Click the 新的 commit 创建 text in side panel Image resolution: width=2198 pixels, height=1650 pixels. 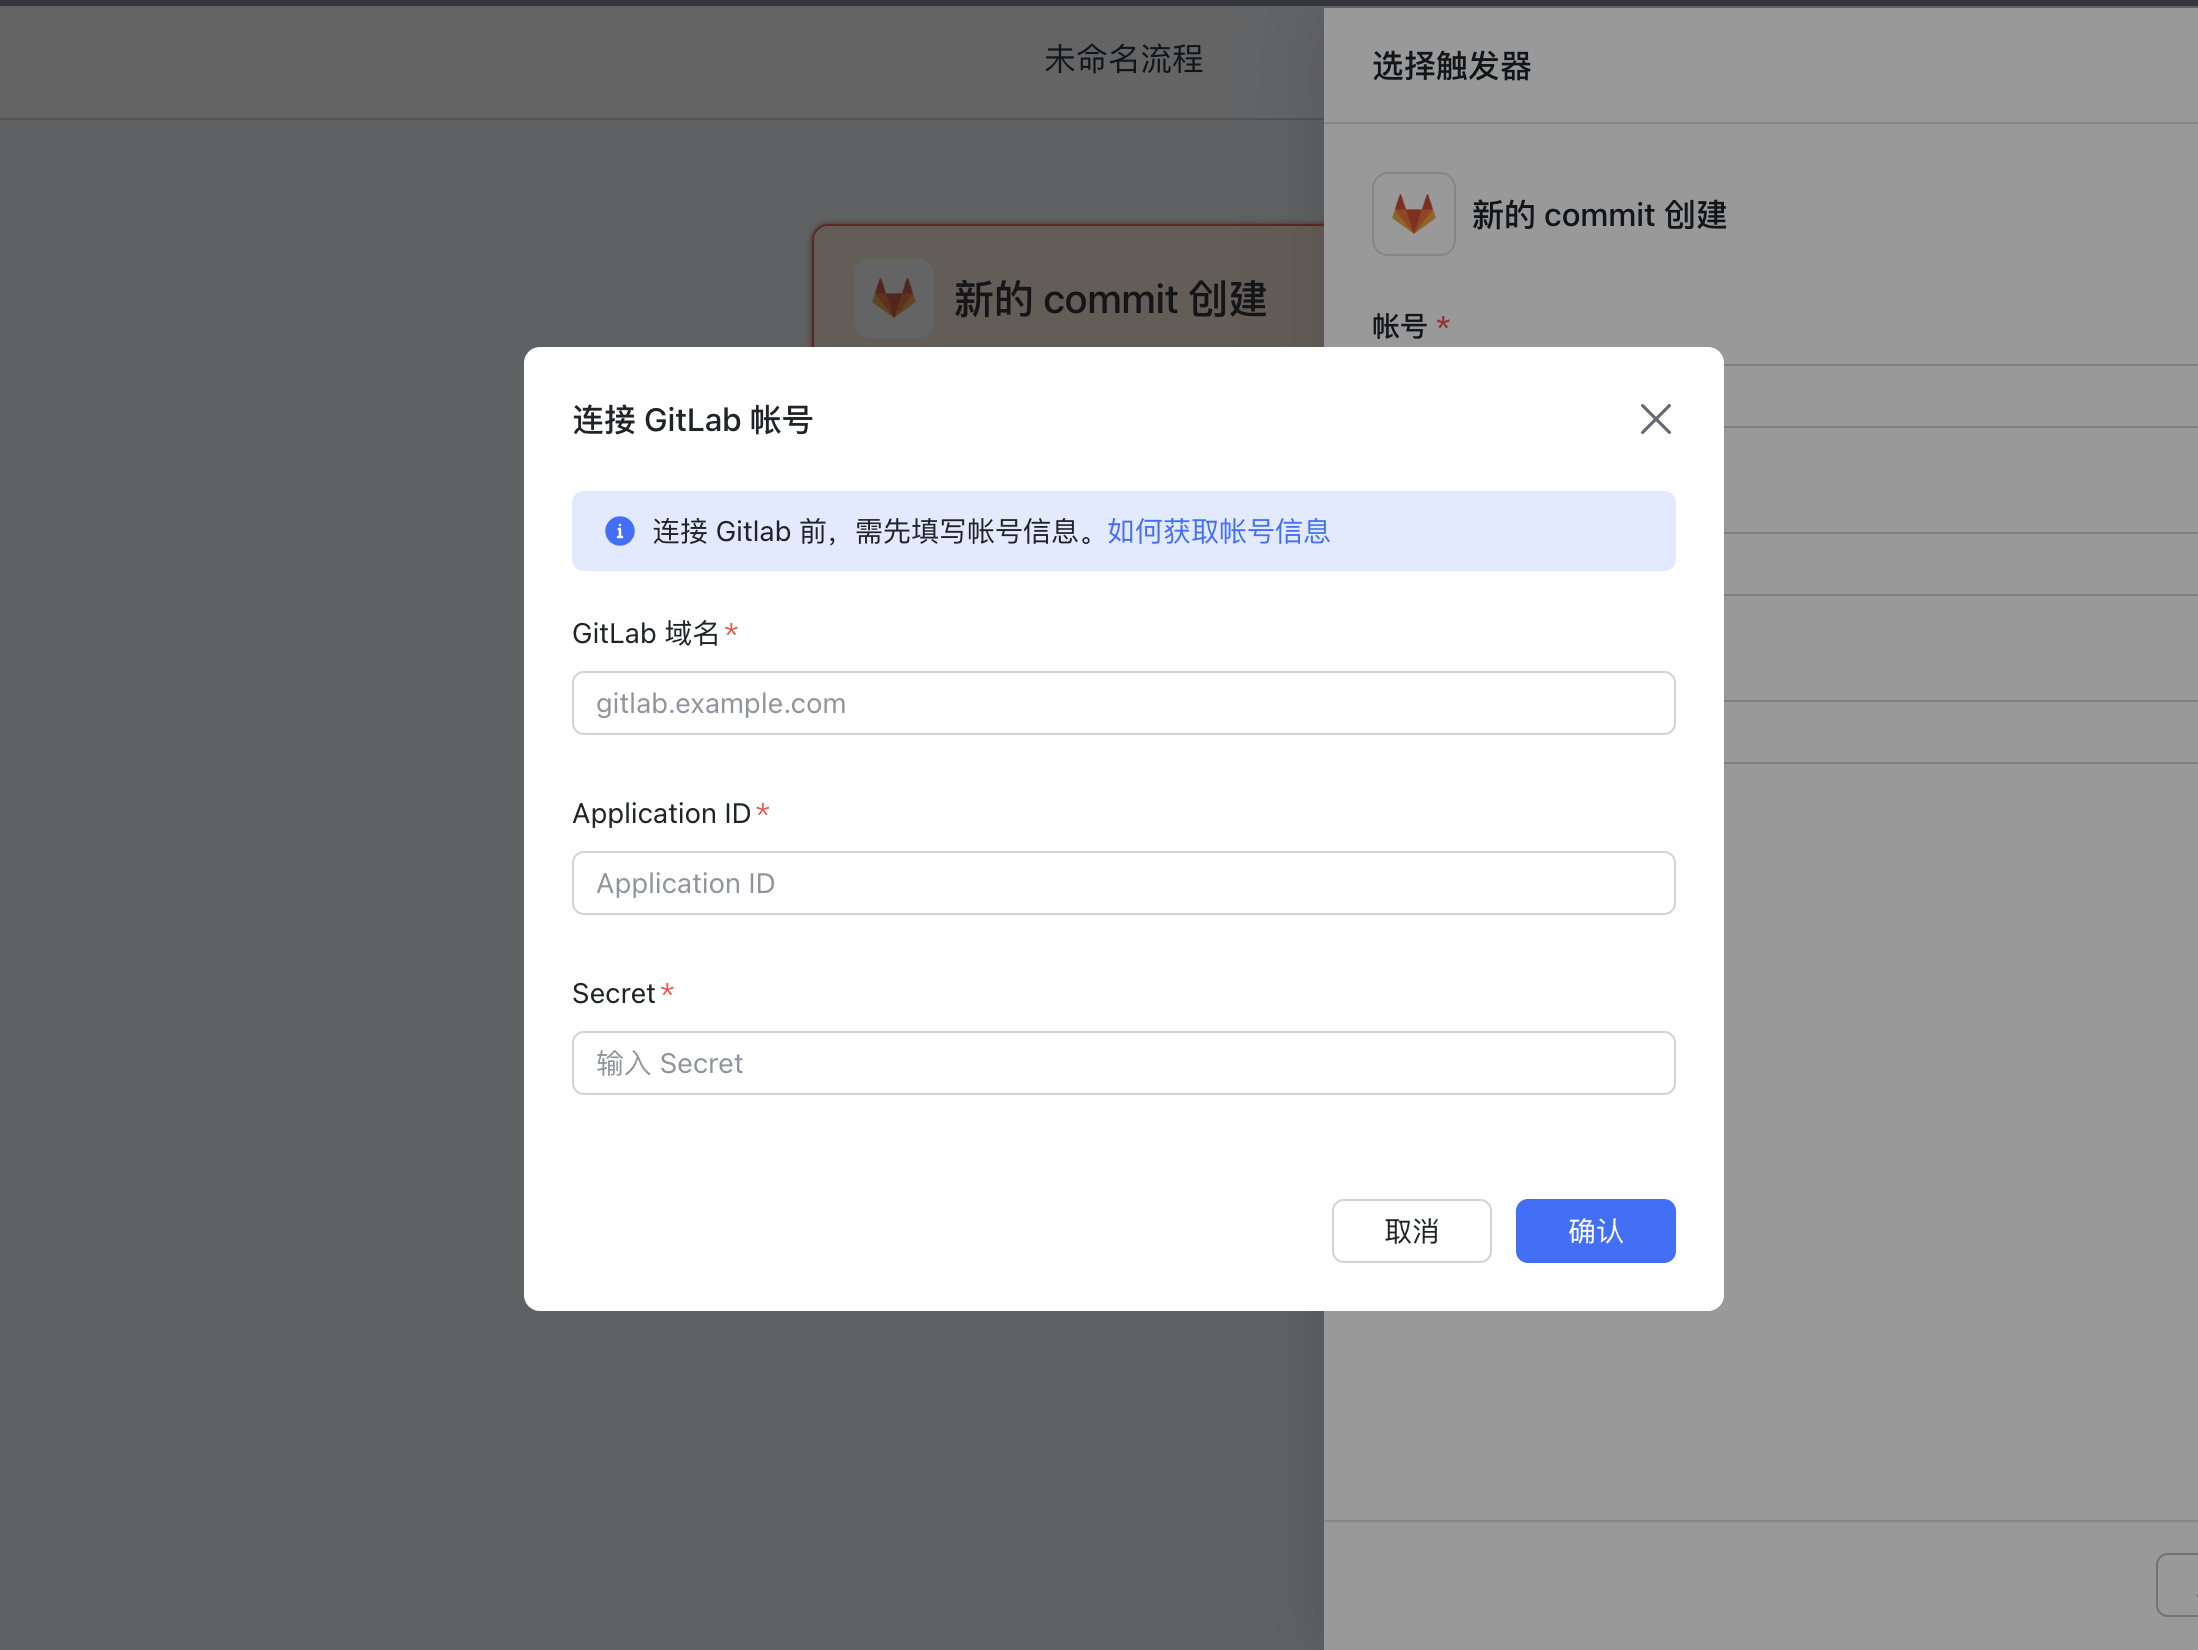pyautogui.click(x=1599, y=215)
